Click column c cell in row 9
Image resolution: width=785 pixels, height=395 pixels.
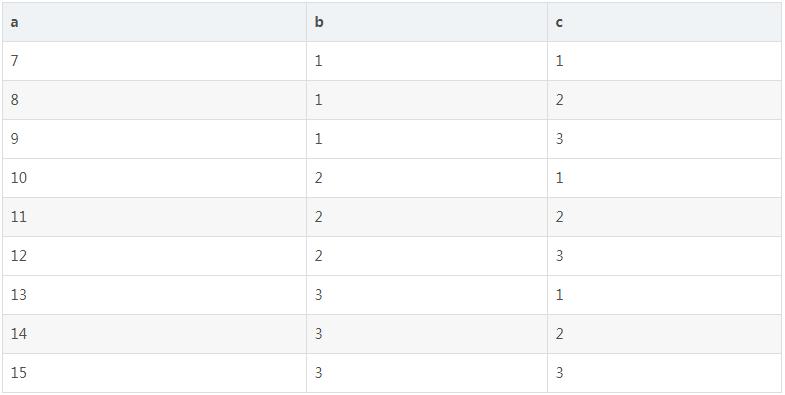664,139
